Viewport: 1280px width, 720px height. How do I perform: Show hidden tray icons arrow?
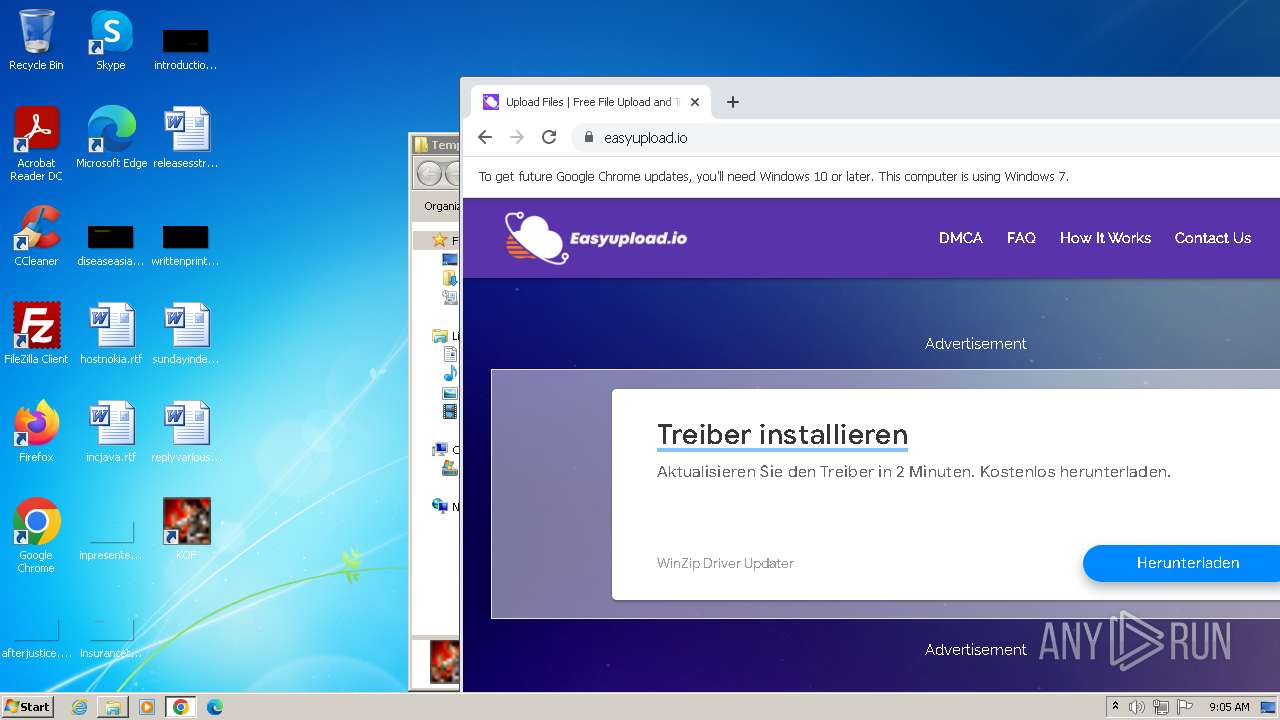pyautogui.click(x=1116, y=707)
